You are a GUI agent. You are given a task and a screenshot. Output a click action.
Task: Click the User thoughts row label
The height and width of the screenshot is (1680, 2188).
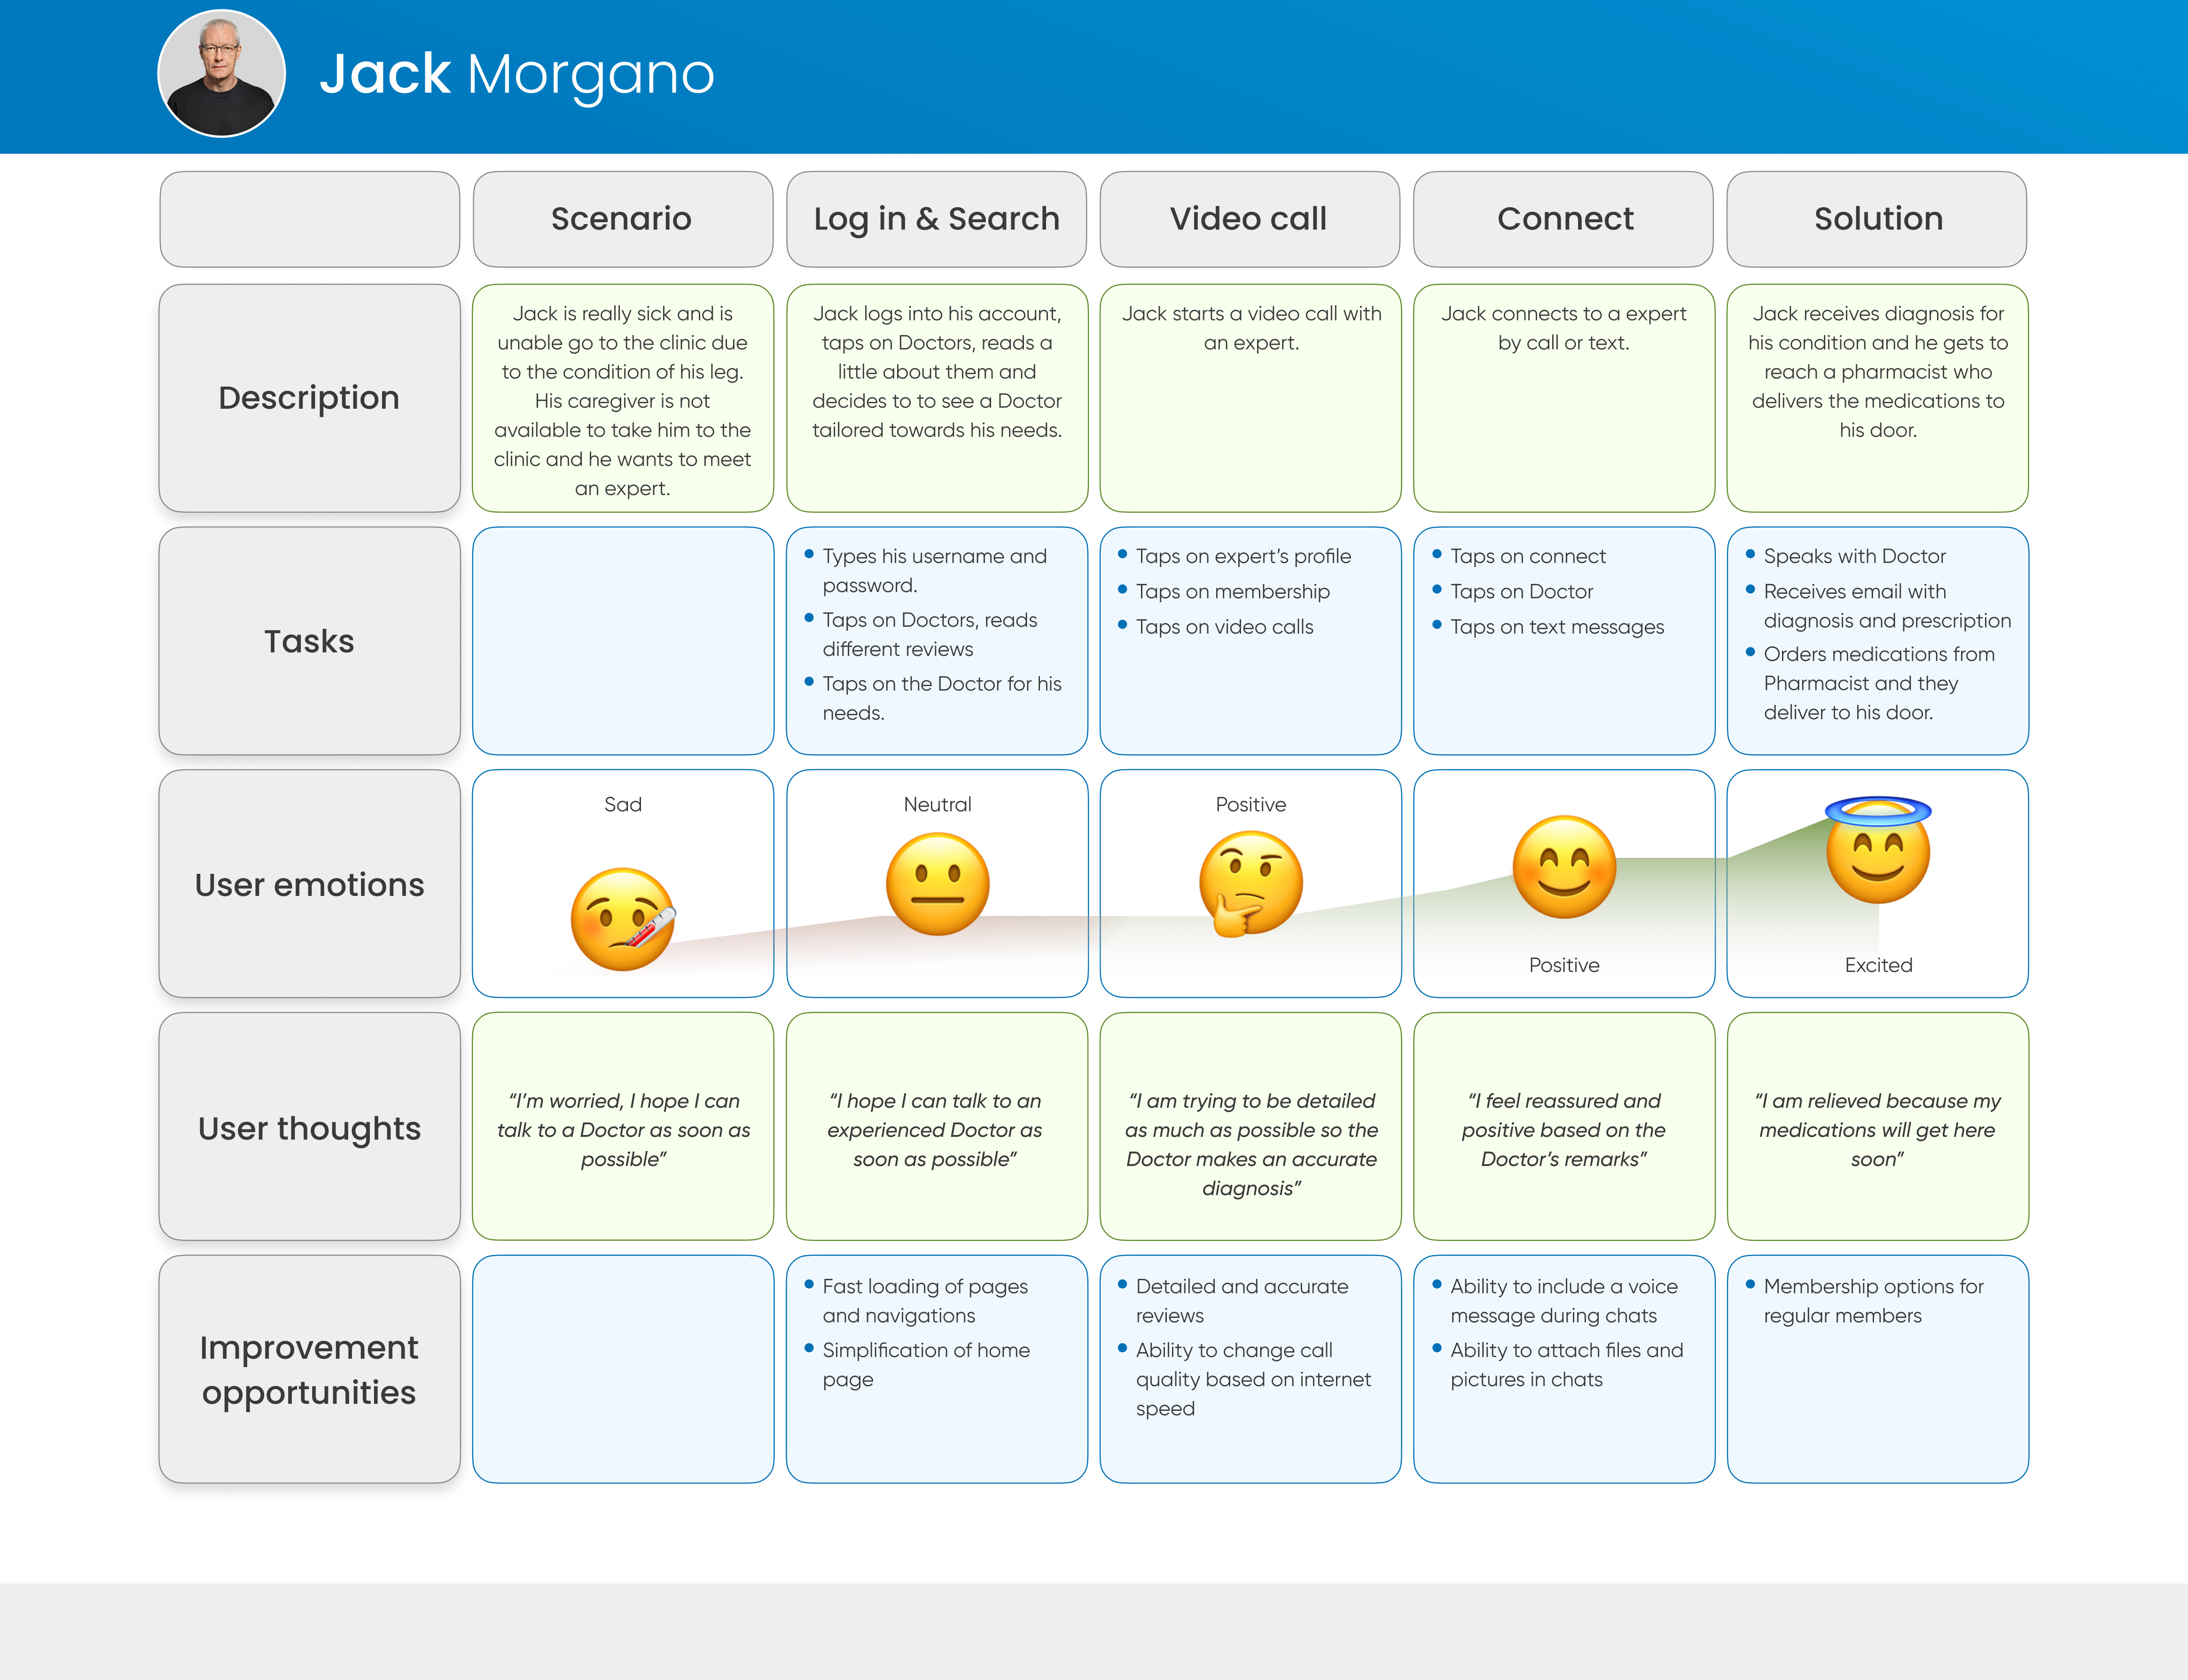click(309, 1128)
